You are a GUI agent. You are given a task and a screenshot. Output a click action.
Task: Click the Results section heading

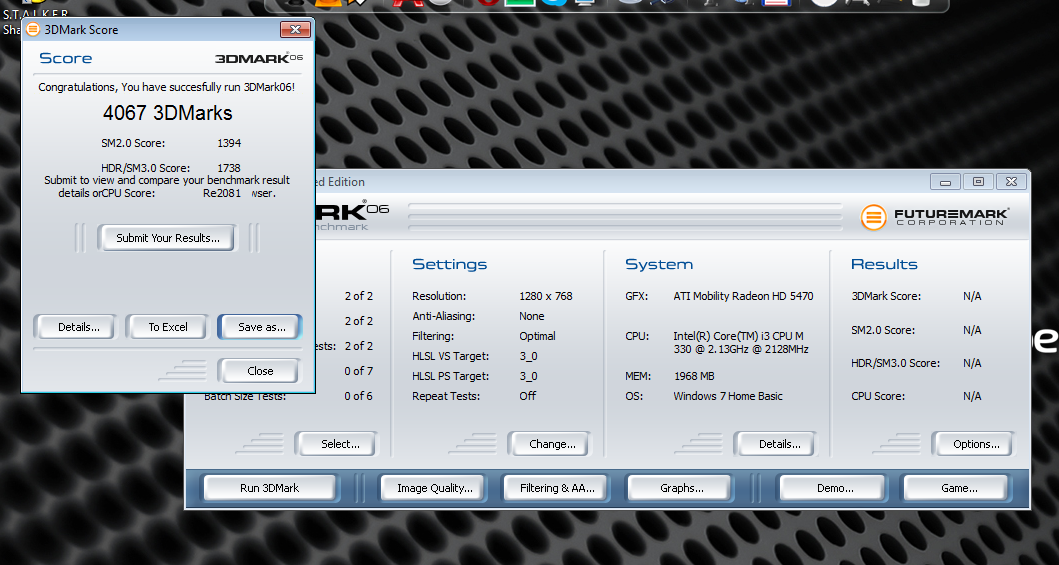[884, 264]
